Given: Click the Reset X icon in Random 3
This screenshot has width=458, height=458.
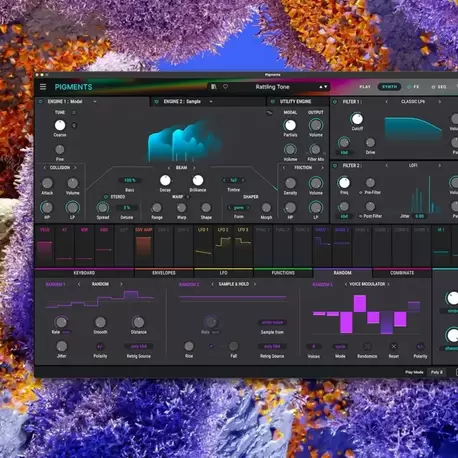Looking at the screenshot, I should coord(393,347).
